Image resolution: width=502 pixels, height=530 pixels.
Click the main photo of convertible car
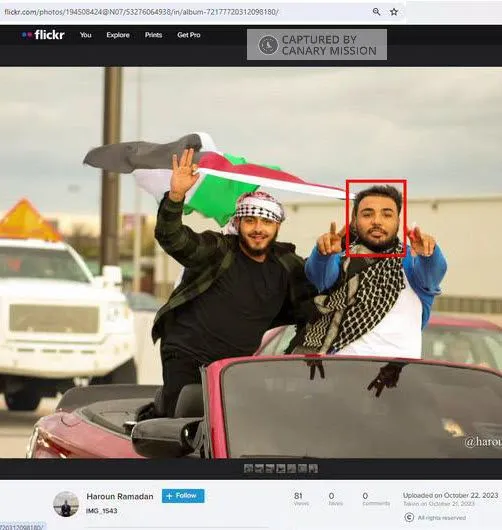point(251,263)
